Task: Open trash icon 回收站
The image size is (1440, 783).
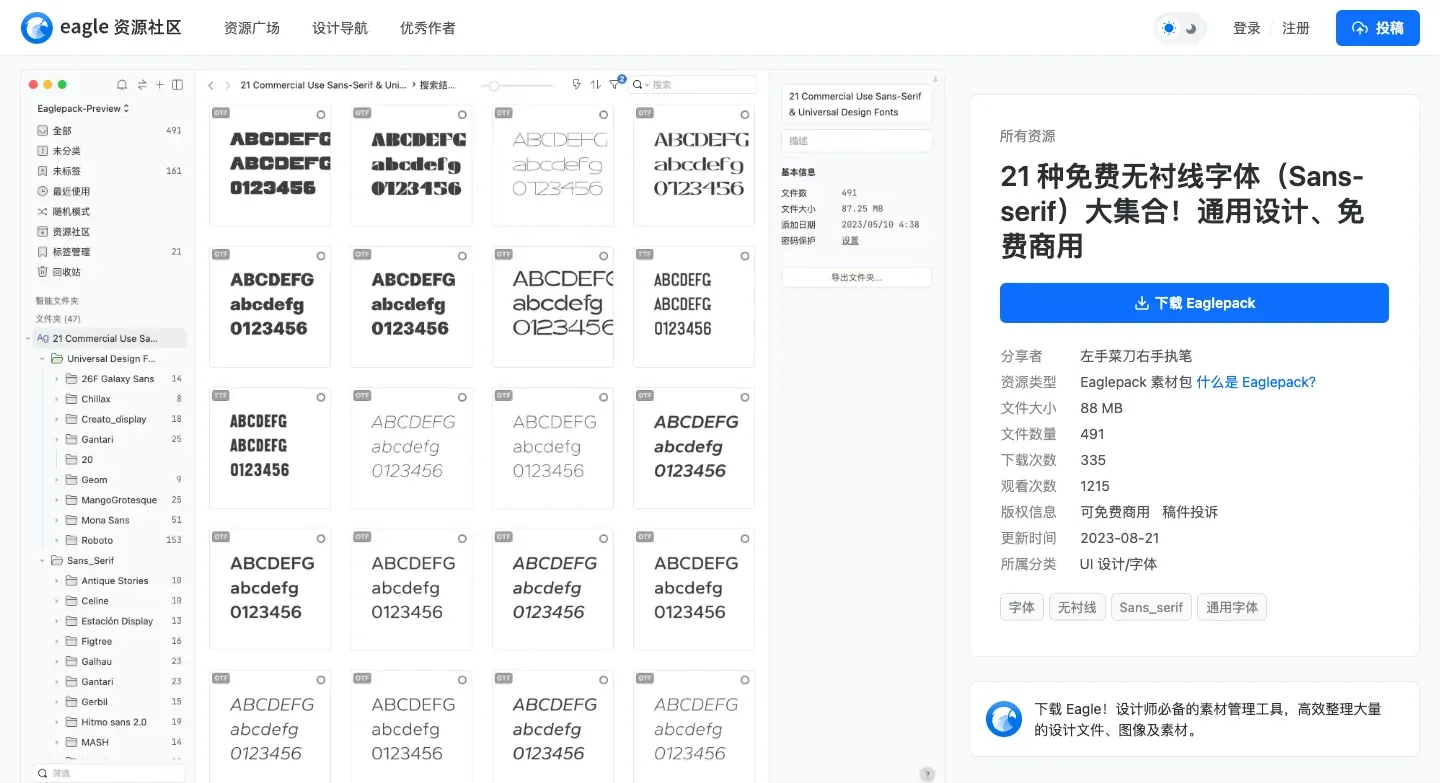Action: tap(42, 271)
